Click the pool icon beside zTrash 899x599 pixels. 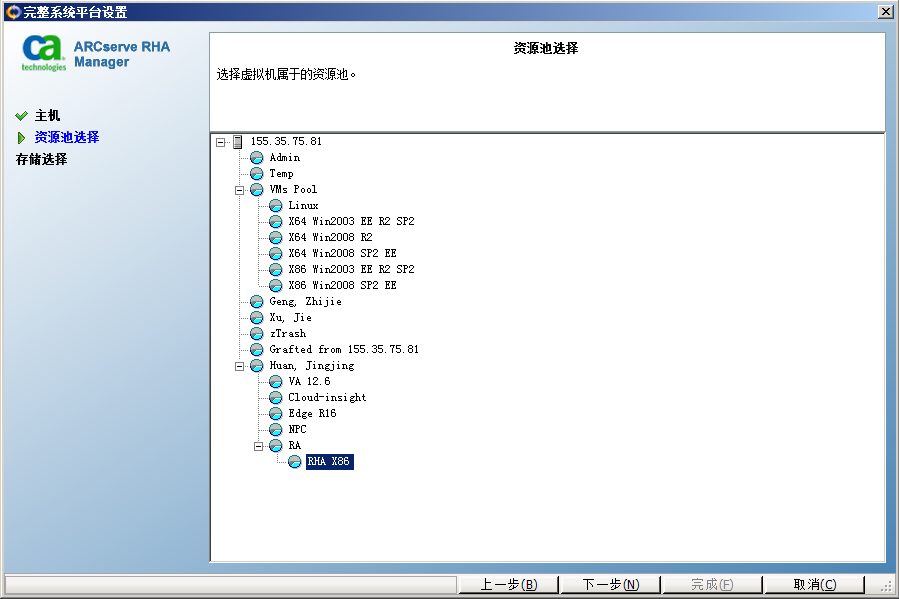(257, 334)
